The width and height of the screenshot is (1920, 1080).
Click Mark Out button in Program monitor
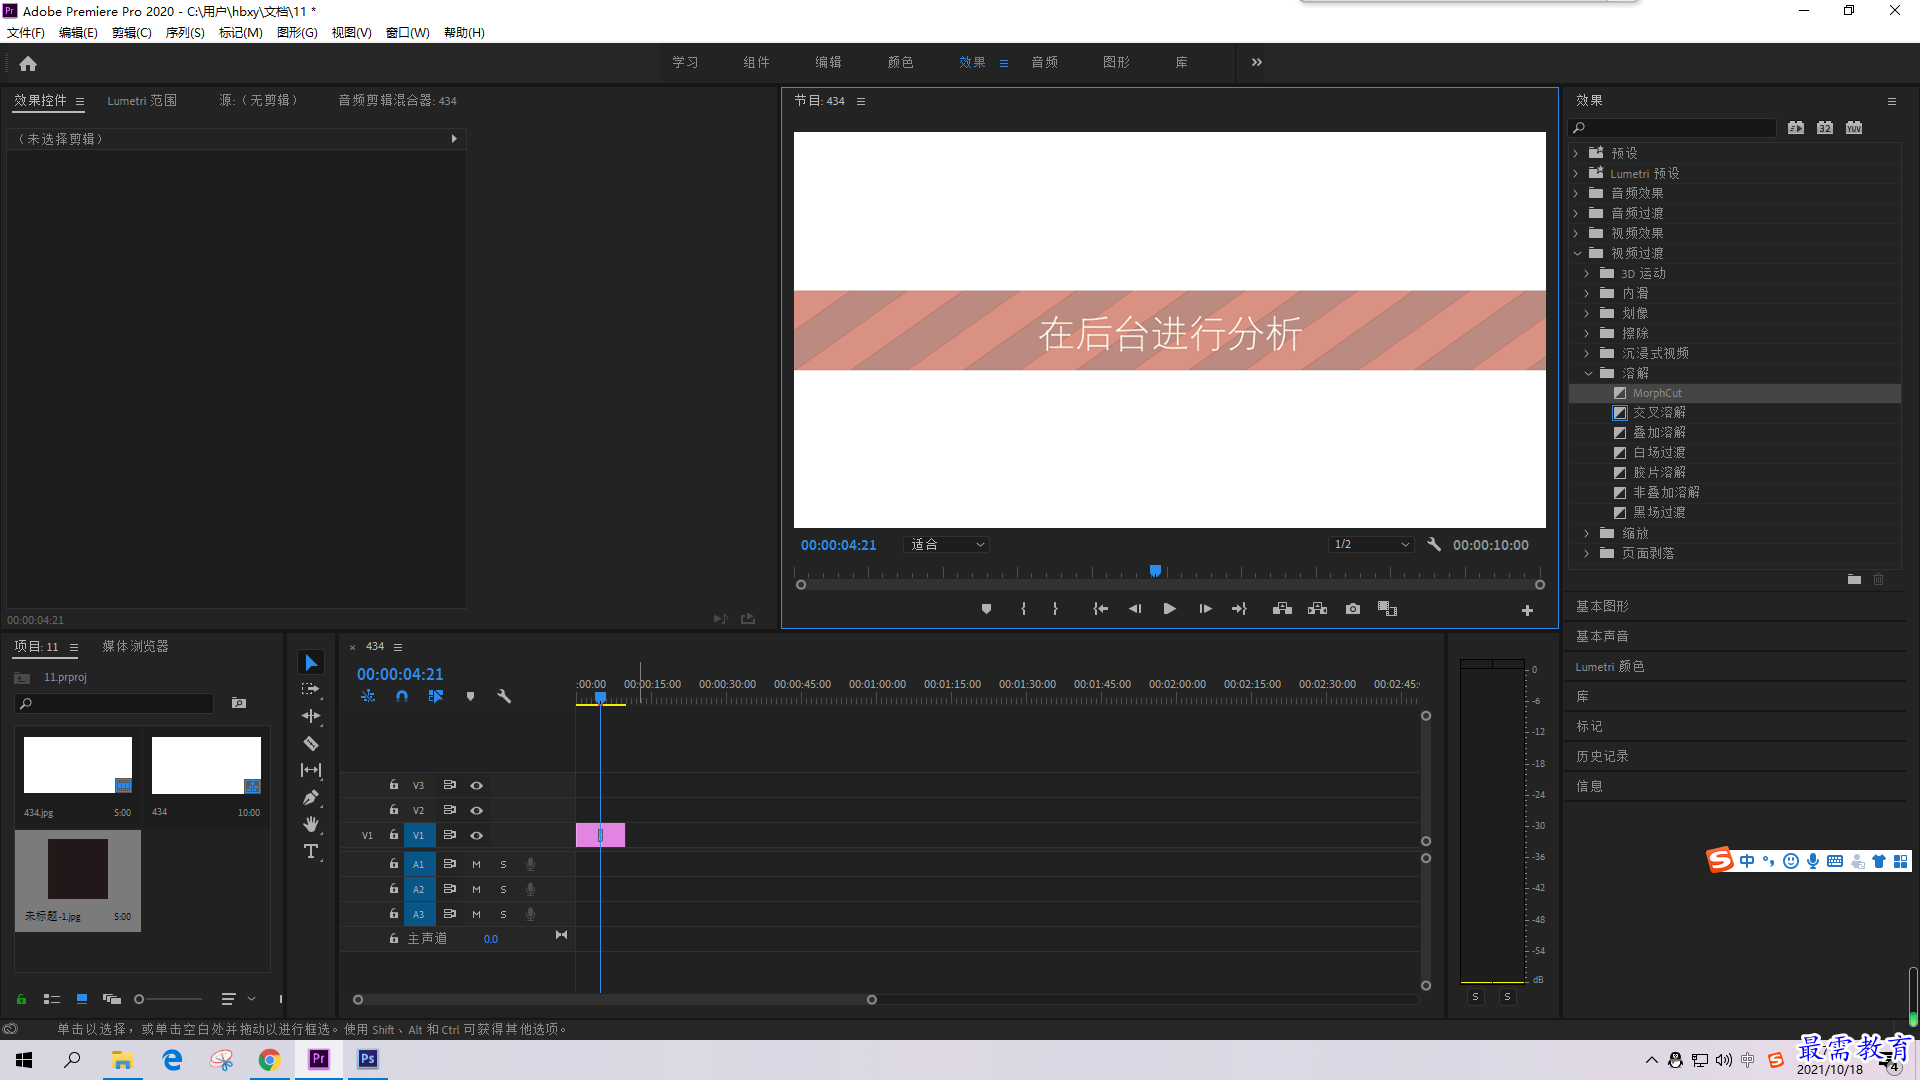pyautogui.click(x=1055, y=609)
